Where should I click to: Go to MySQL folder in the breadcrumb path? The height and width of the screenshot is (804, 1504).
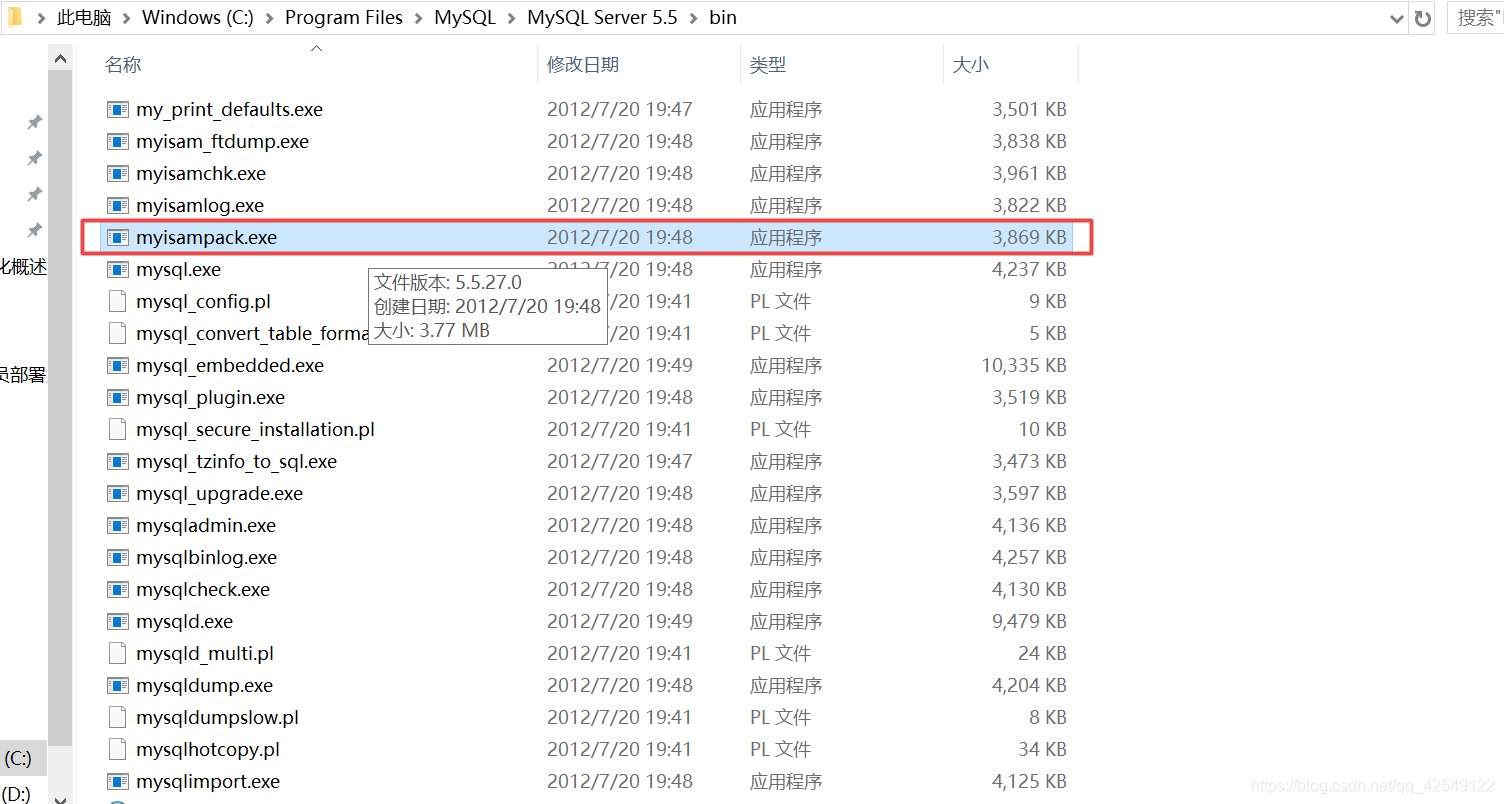click(465, 18)
